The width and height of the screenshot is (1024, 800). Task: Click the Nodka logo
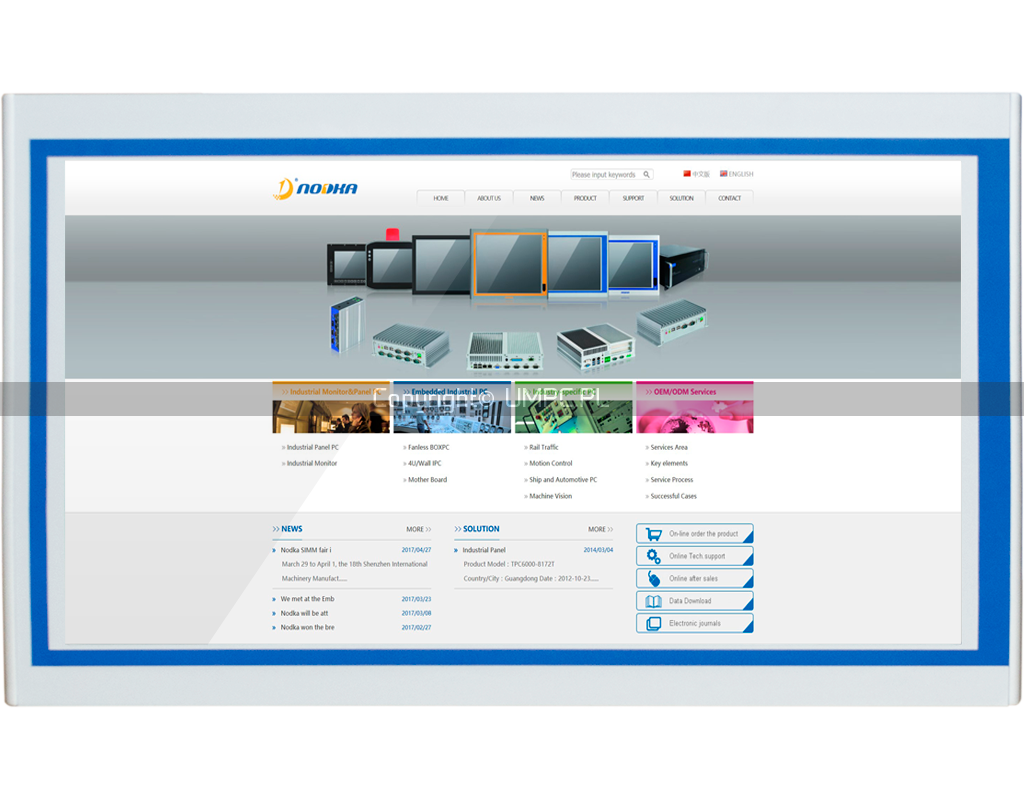315,189
